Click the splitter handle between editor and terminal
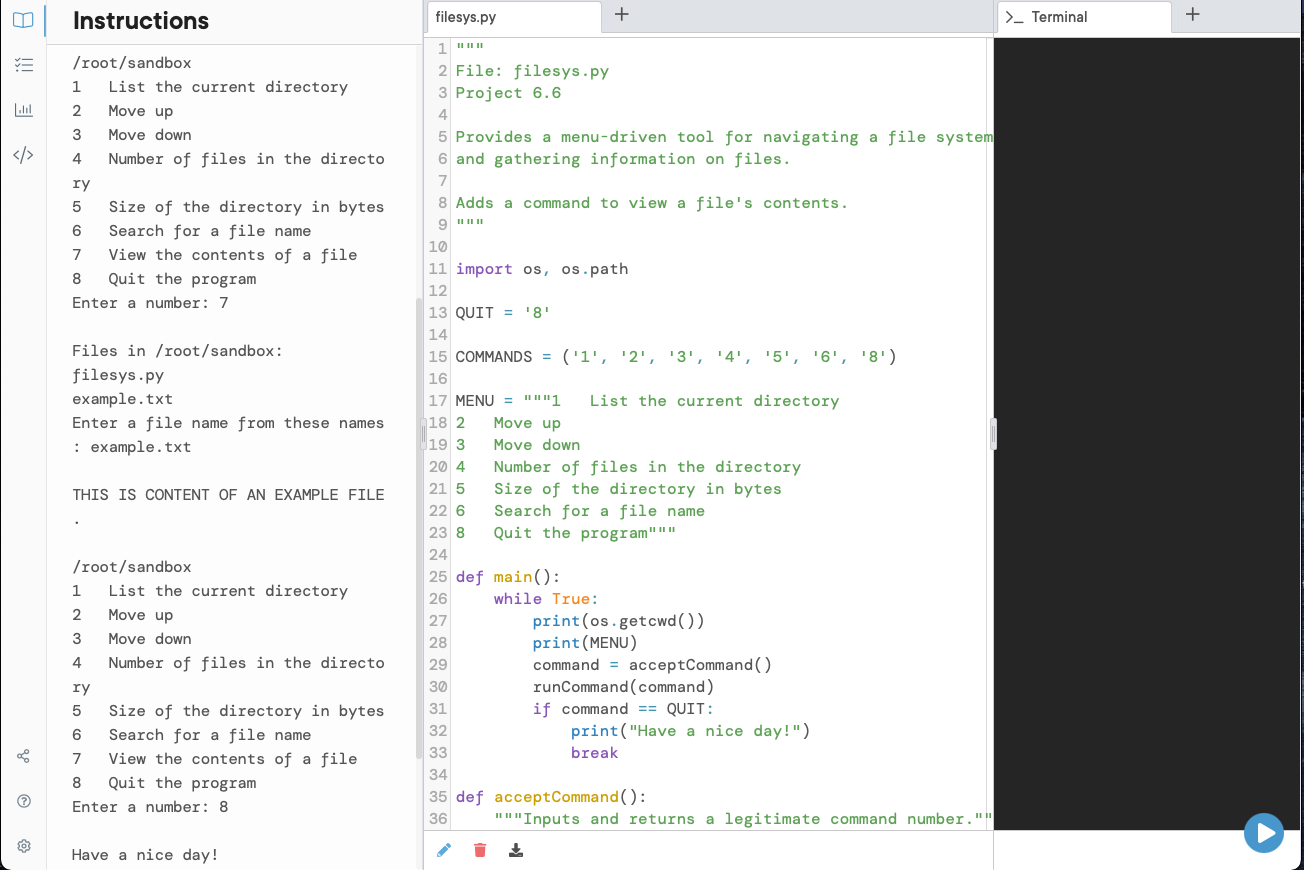Viewport: 1304px width, 870px height. point(993,434)
